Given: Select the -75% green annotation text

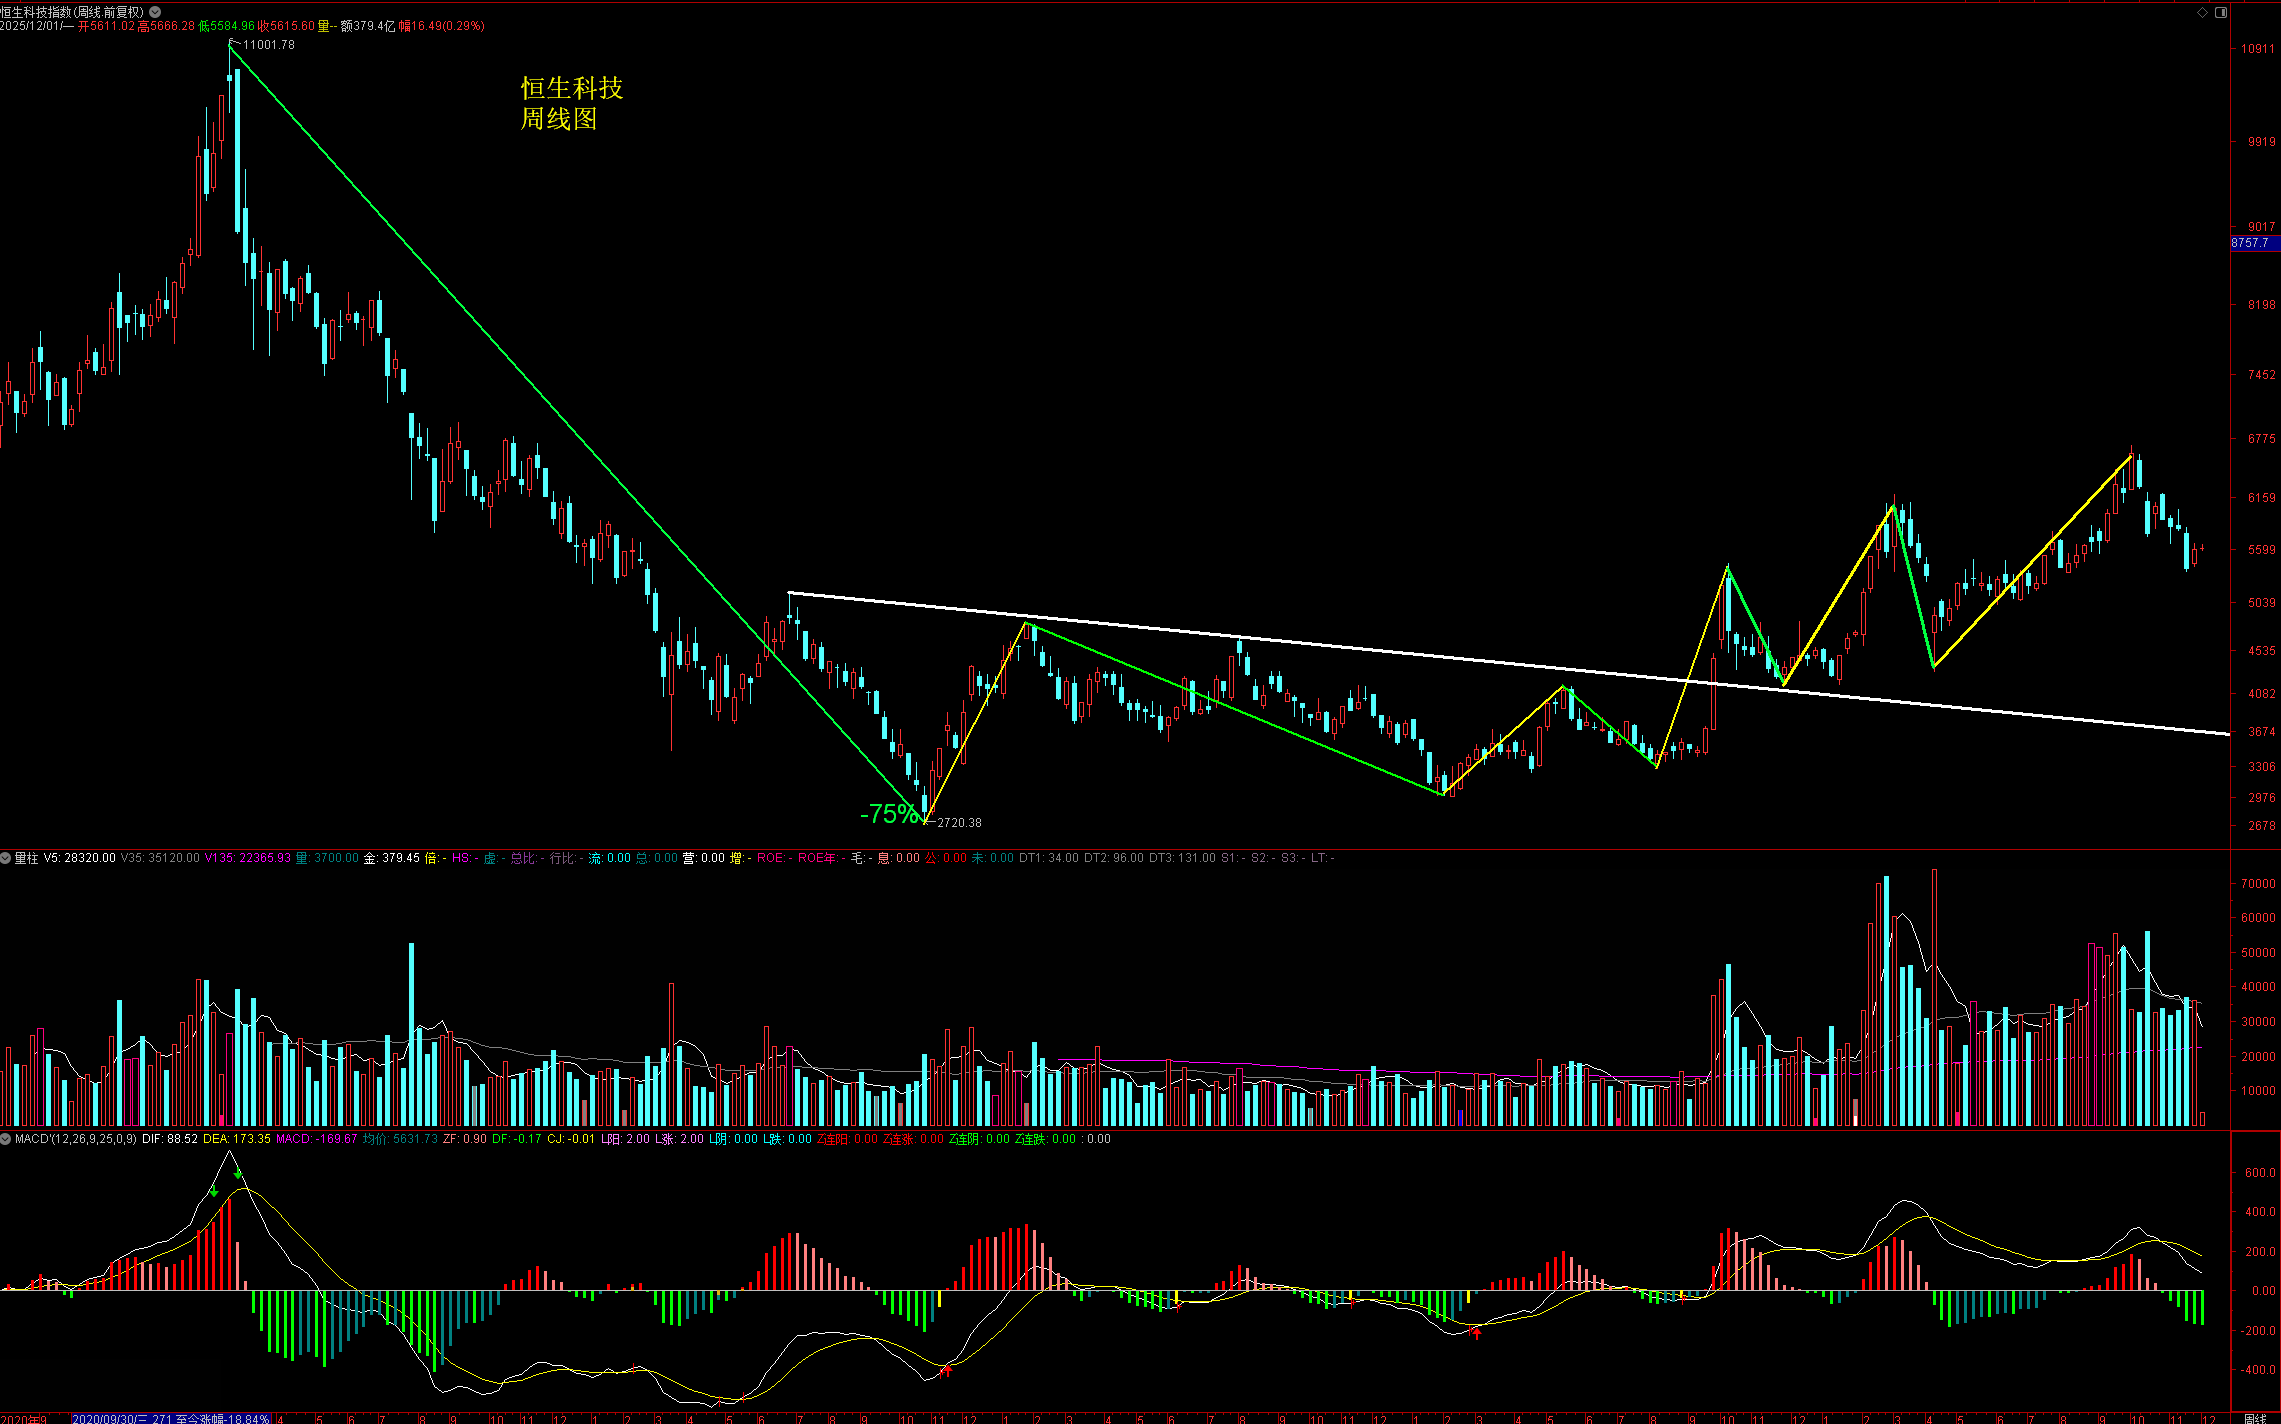Looking at the screenshot, I should [x=888, y=814].
